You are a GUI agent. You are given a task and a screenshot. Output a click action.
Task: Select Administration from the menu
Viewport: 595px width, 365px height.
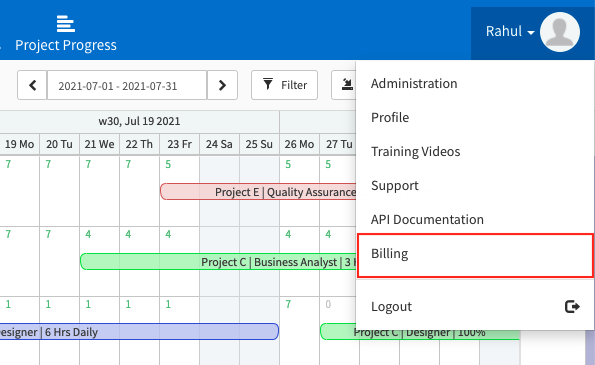click(475, 83)
